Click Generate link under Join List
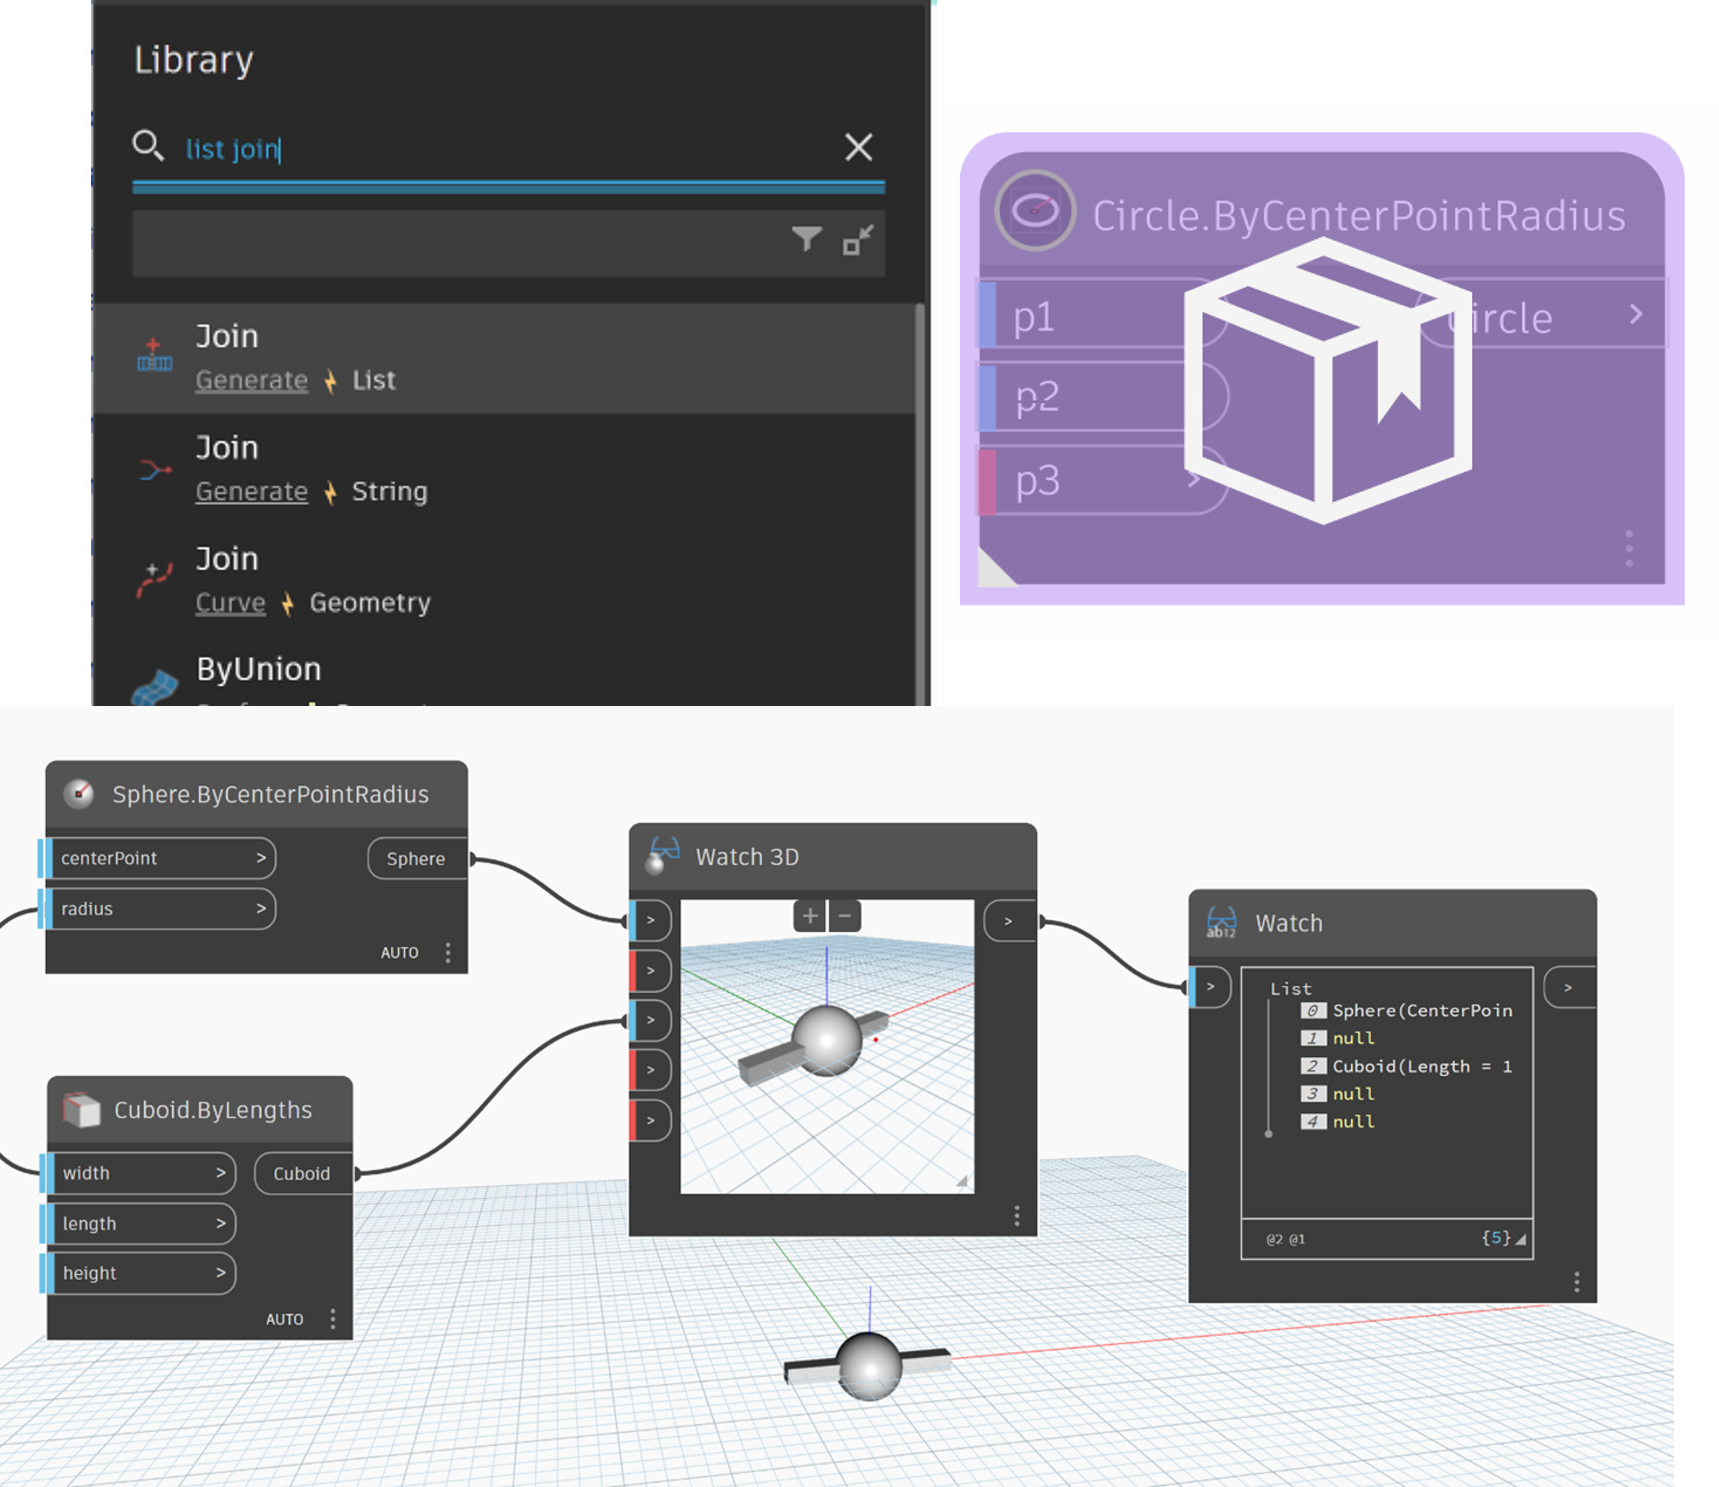 (252, 381)
